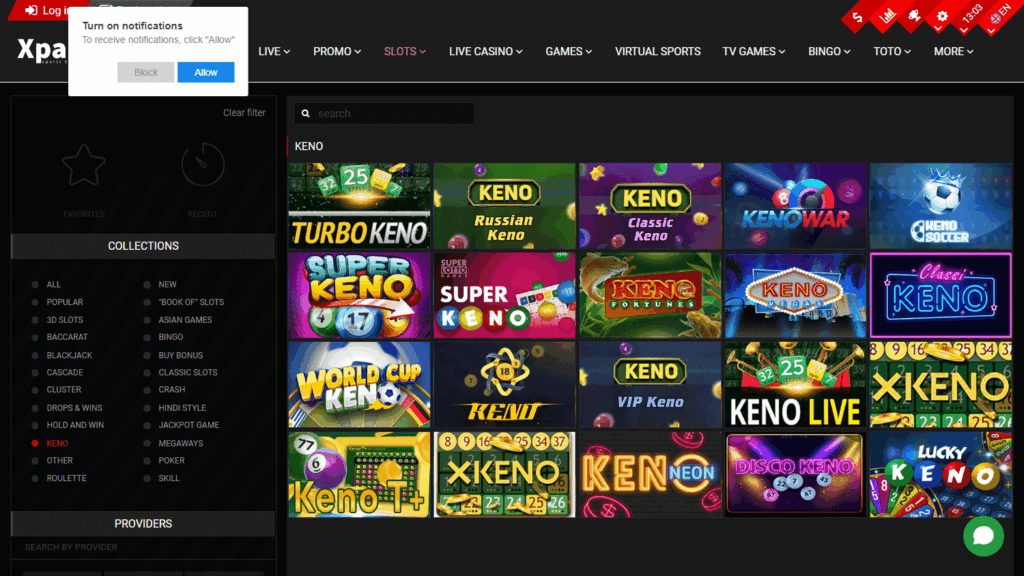
Task: Open the trophy results icon
Action: click(x=914, y=16)
